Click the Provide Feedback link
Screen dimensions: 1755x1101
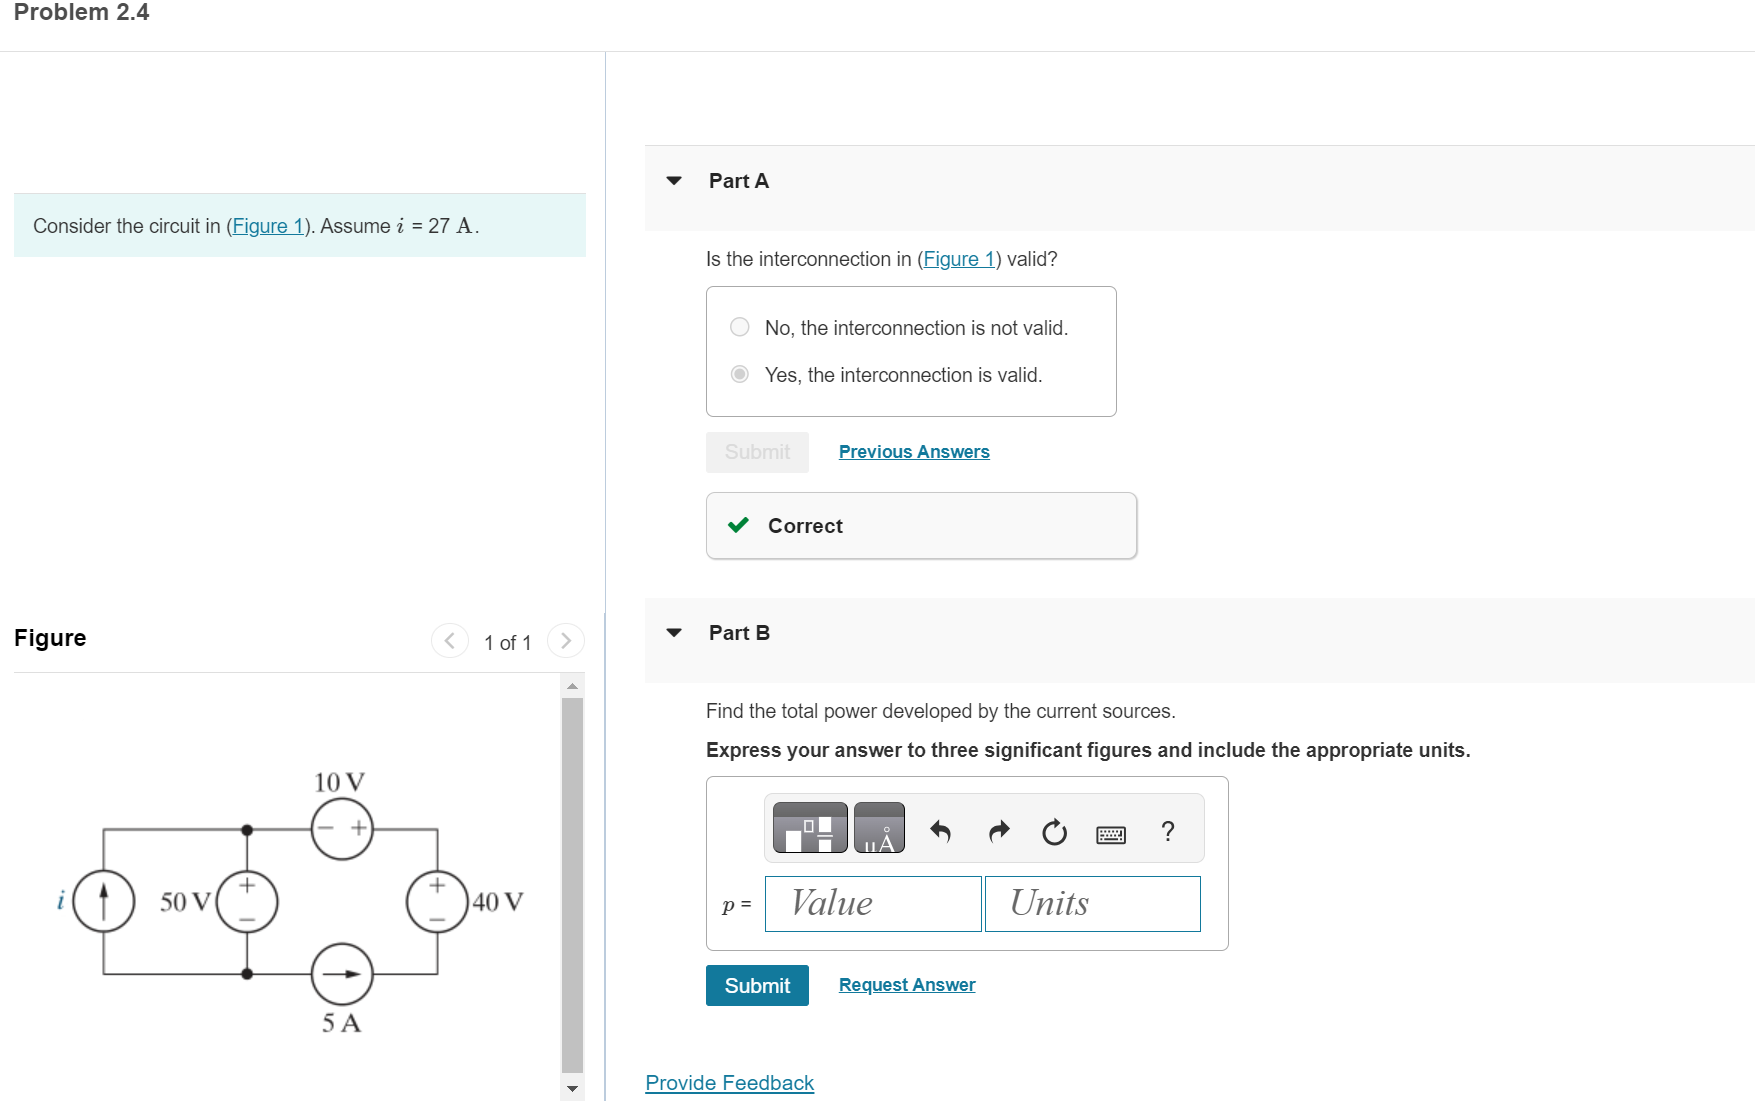tap(730, 1083)
